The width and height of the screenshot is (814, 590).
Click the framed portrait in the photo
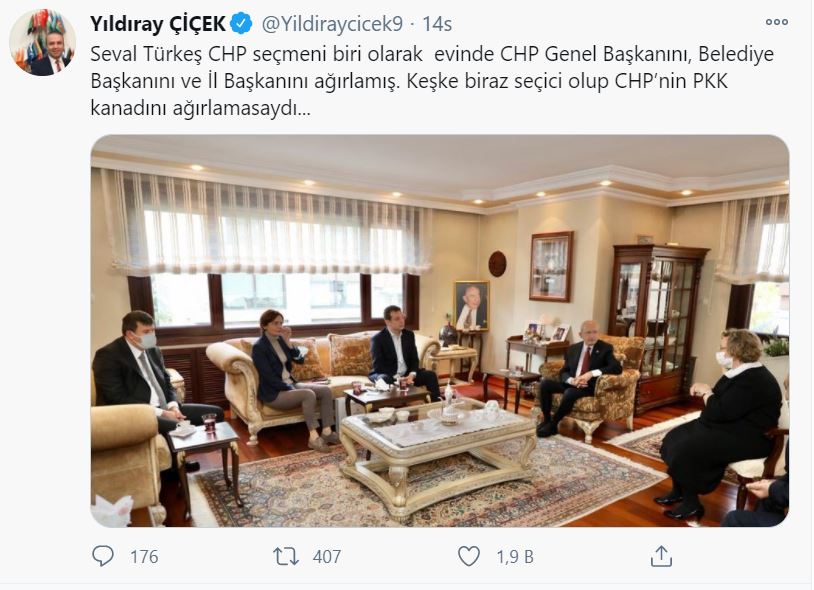point(472,306)
